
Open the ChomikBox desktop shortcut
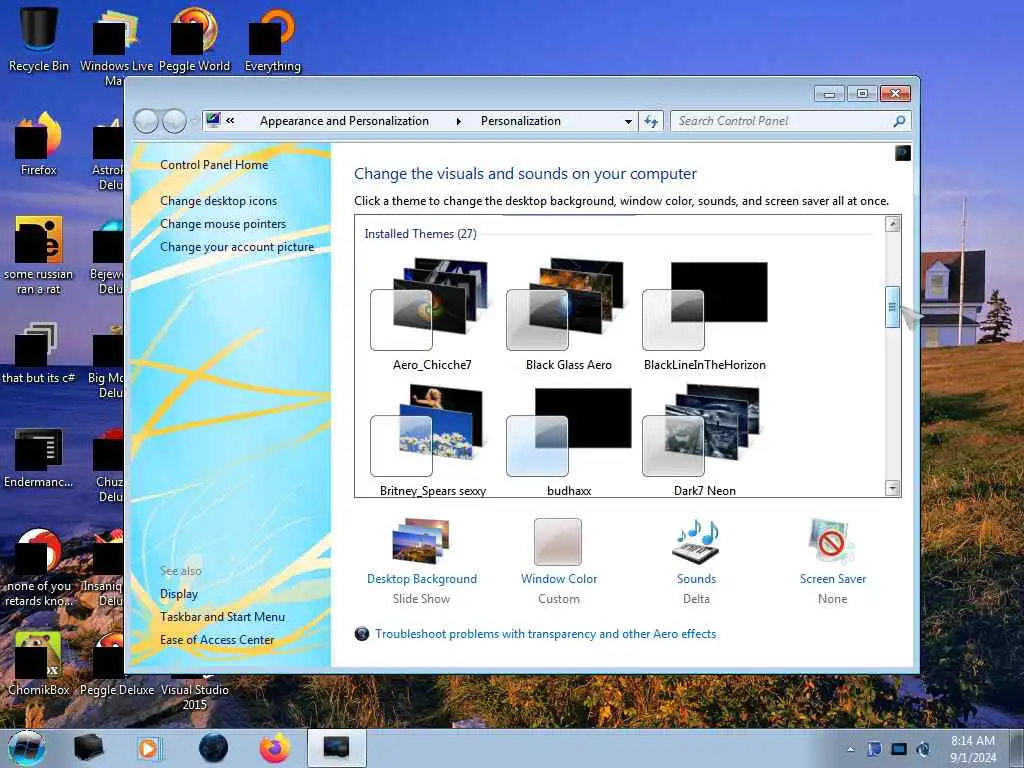[x=39, y=663]
